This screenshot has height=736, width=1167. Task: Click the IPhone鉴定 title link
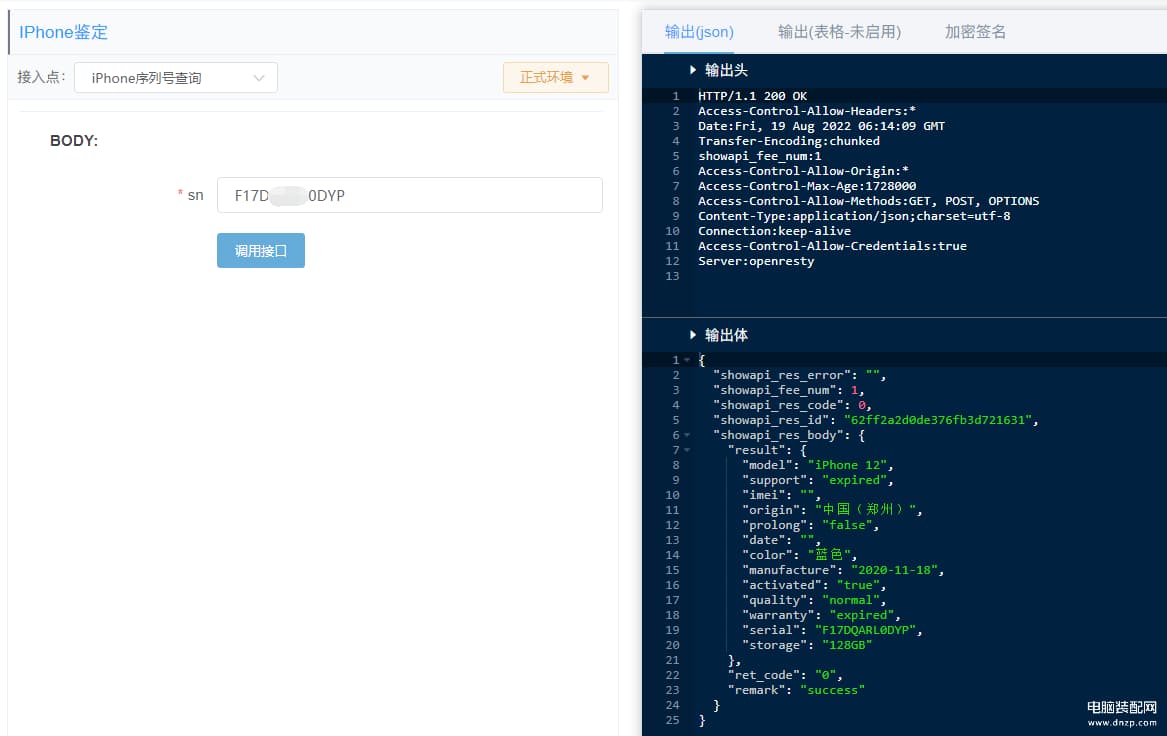pos(63,32)
